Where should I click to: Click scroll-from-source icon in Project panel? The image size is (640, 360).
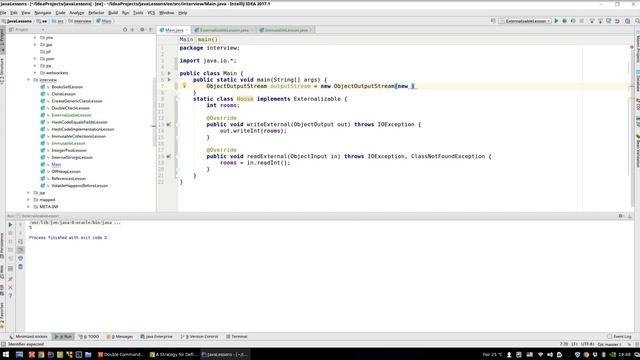125,30
